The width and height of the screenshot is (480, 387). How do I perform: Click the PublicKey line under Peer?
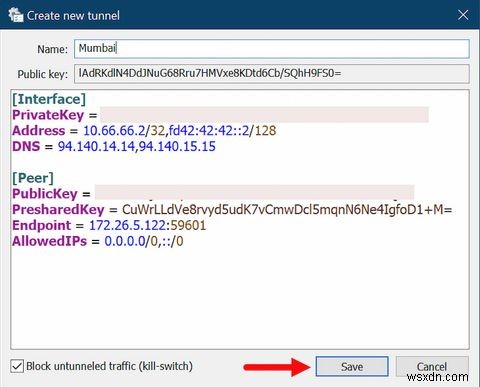point(213,193)
